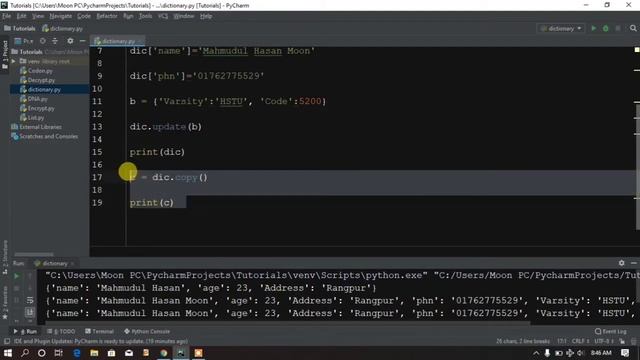Screen dimensions: 640x360
Task: Toggle soft-wrap icon in Run panel
Action: [30, 300]
